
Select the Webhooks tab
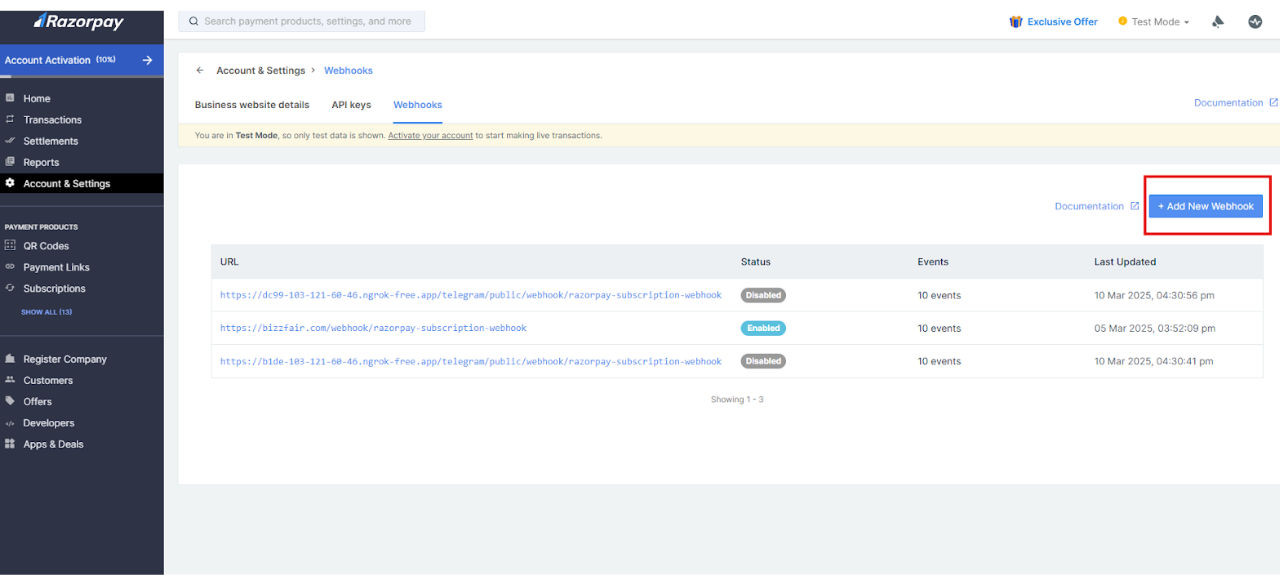pyautogui.click(x=417, y=105)
